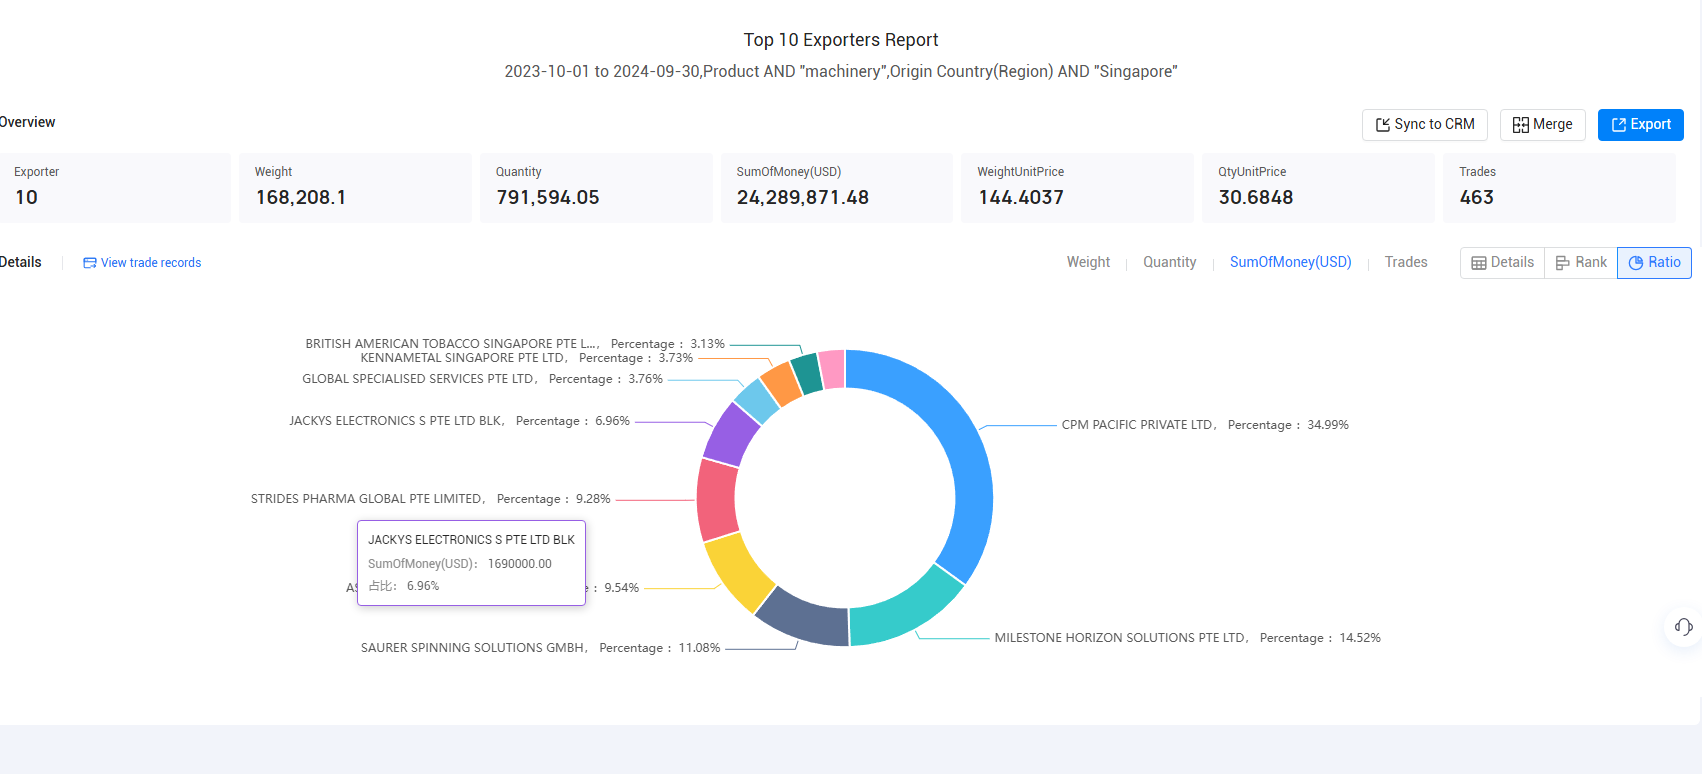Switch chart metric to Quantity

coord(1169,262)
